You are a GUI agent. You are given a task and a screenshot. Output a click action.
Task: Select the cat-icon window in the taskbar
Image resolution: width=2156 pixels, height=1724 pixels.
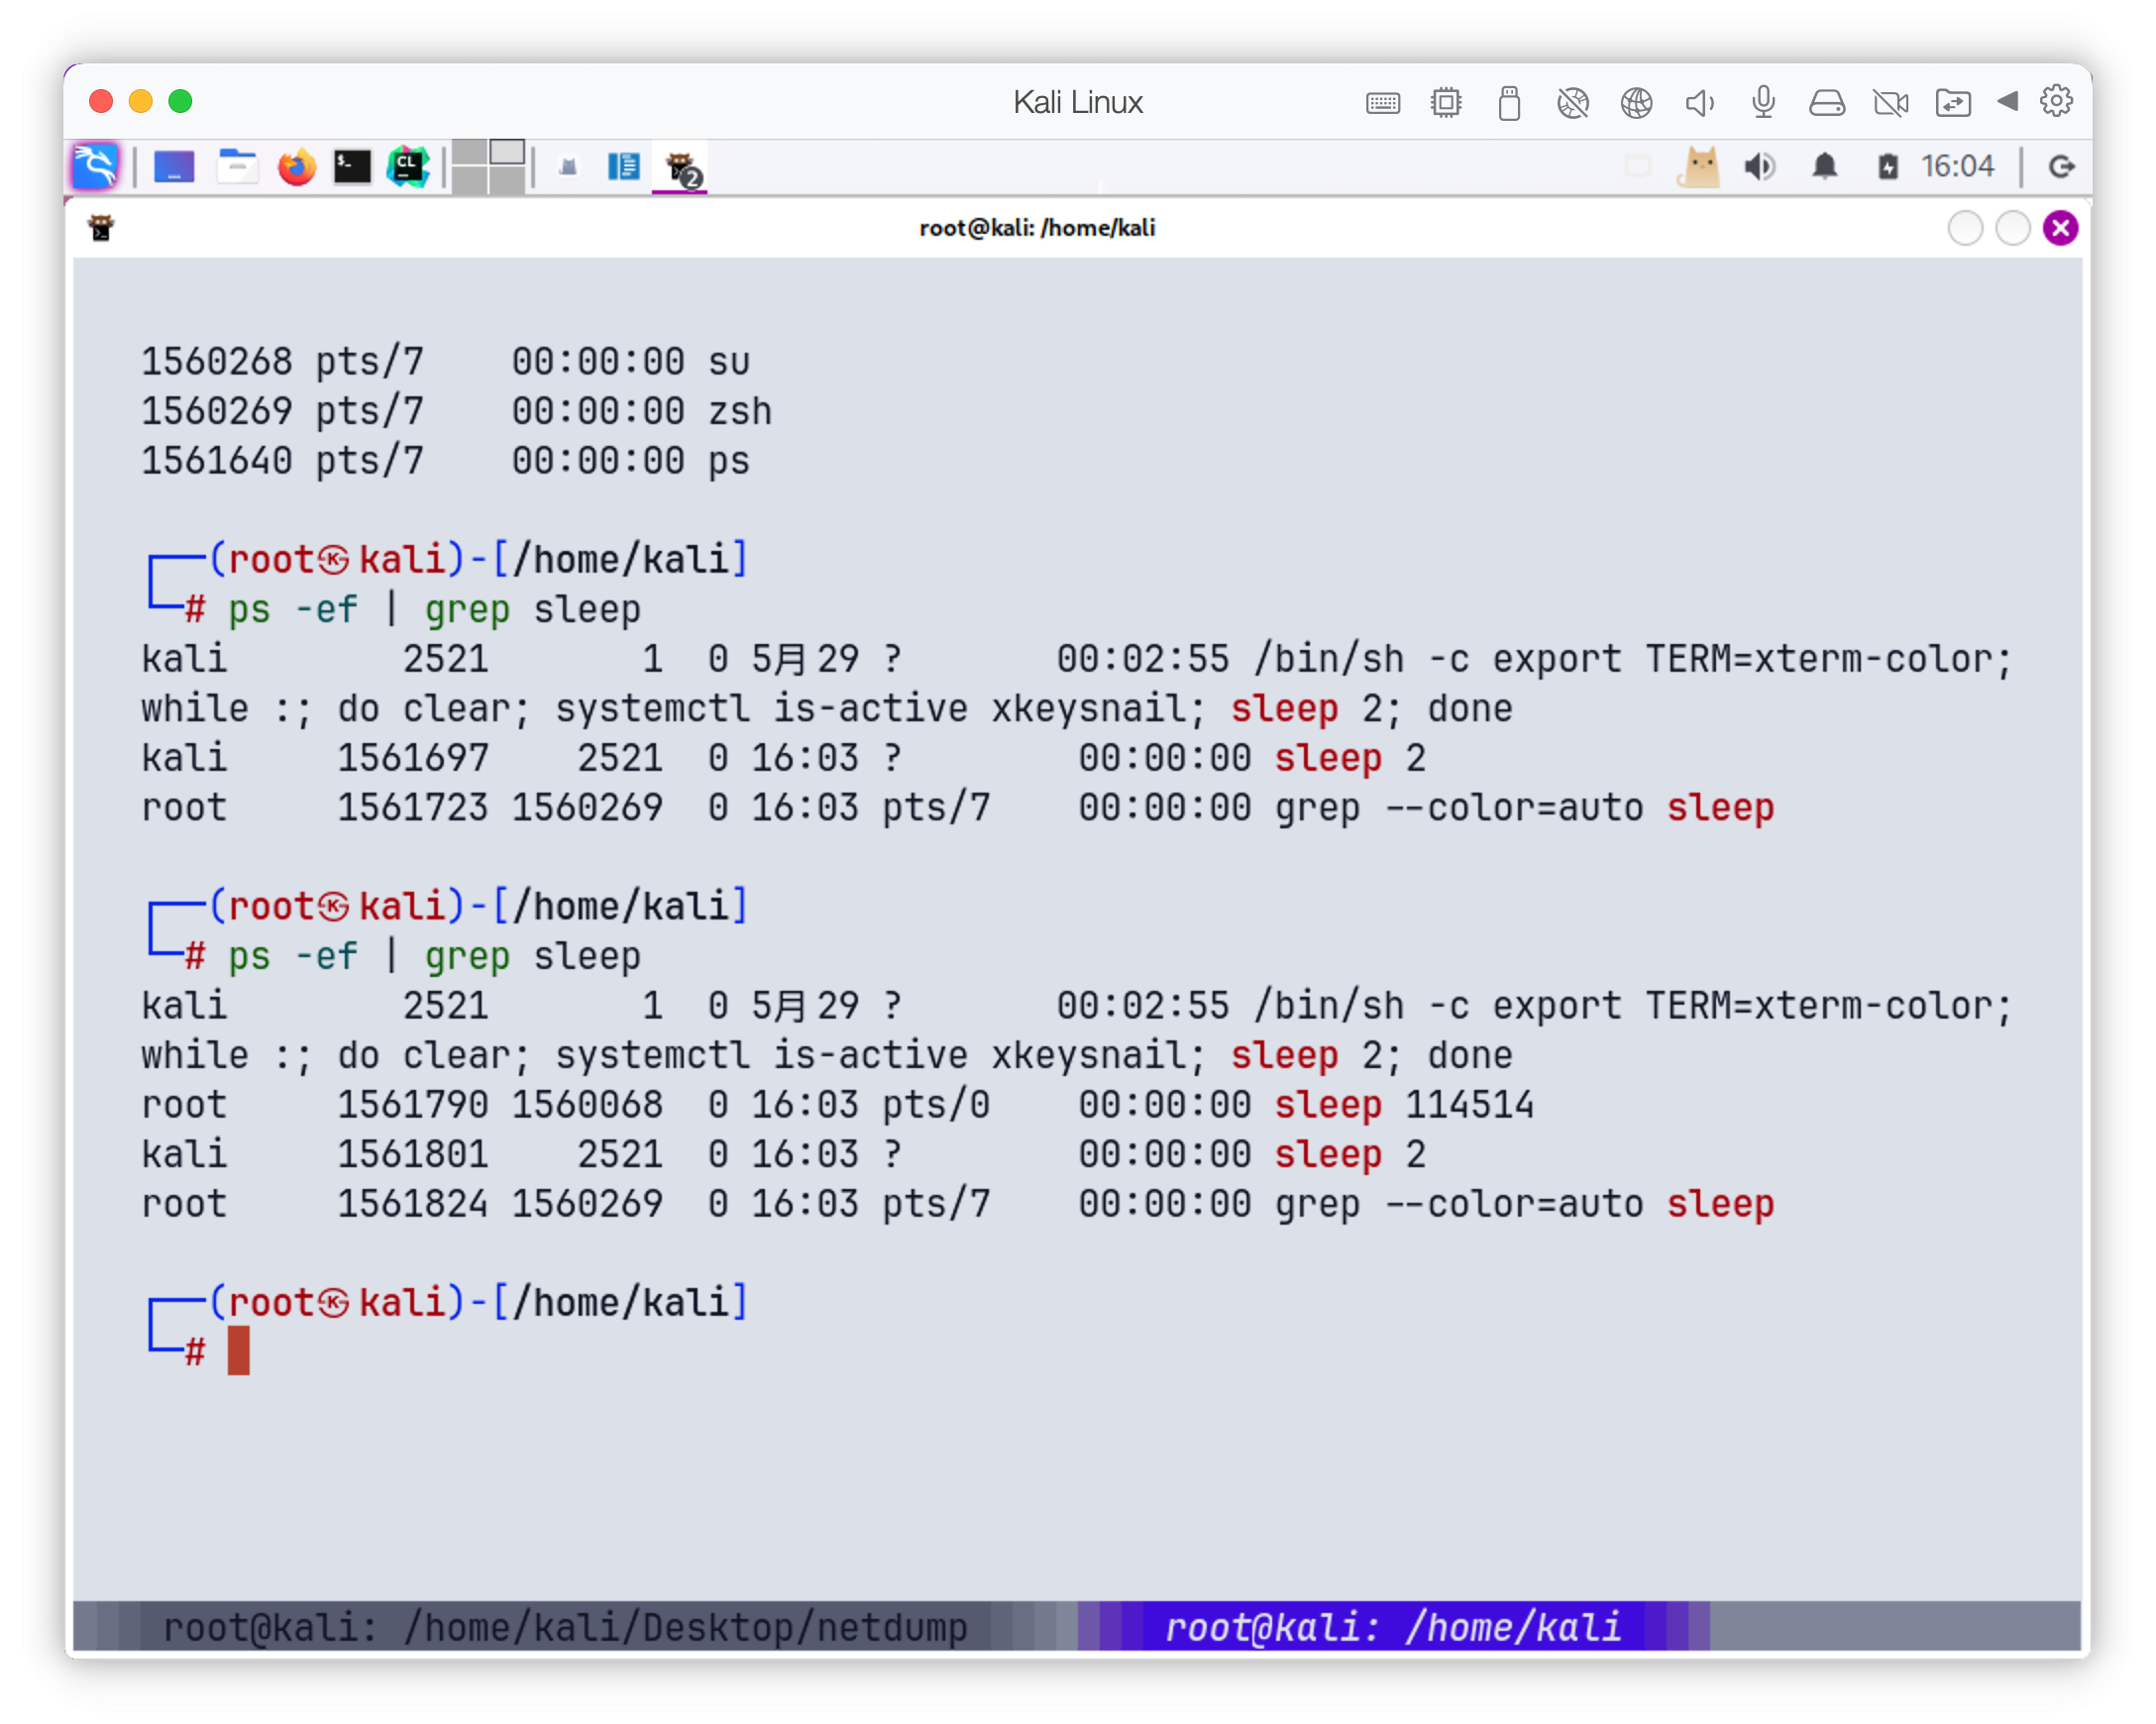[568, 166]
